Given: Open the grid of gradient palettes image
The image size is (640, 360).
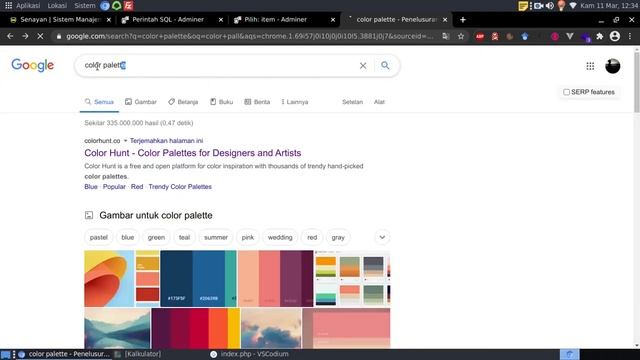Looking at the screenshot, I should point(352,278).
